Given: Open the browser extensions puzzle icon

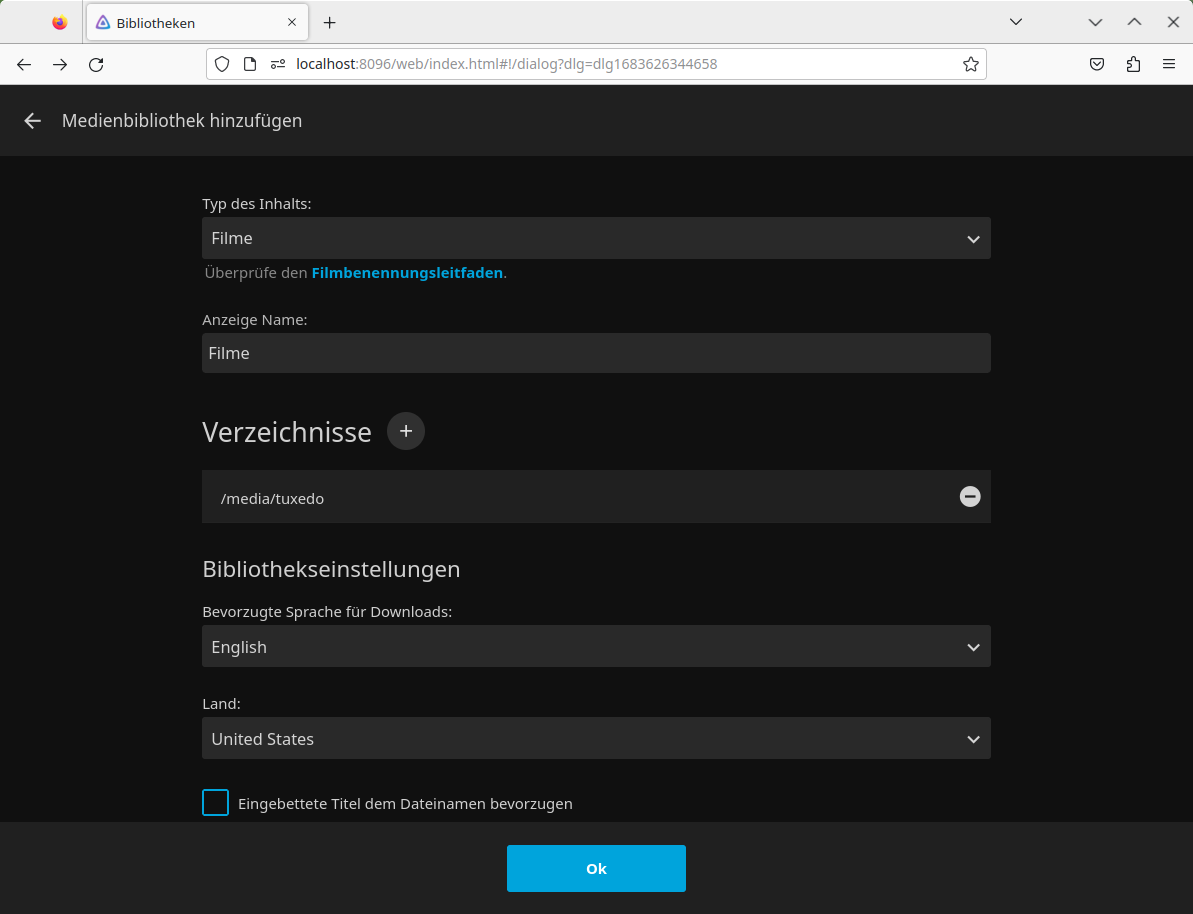Looking at the screenshot, I should click(1133, 64).
